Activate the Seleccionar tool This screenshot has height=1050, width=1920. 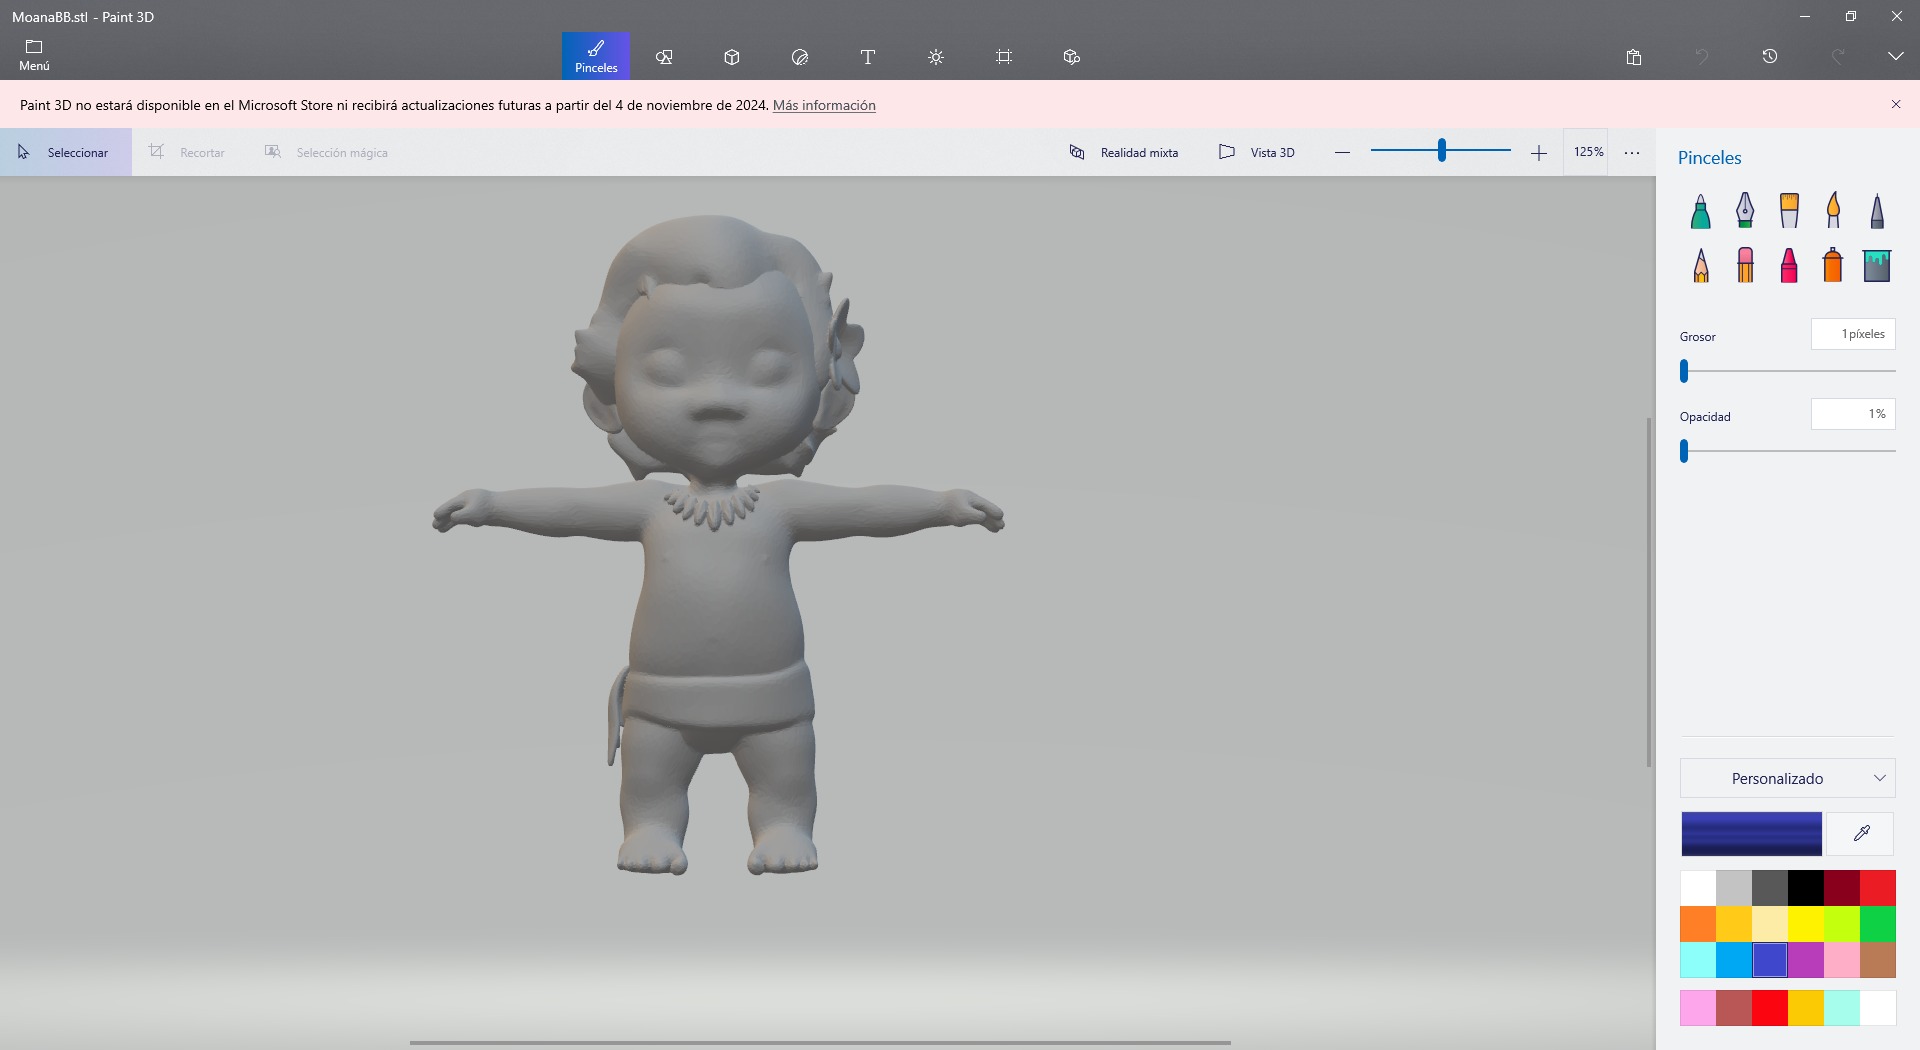pyautogui.click(x=66, y=152)
